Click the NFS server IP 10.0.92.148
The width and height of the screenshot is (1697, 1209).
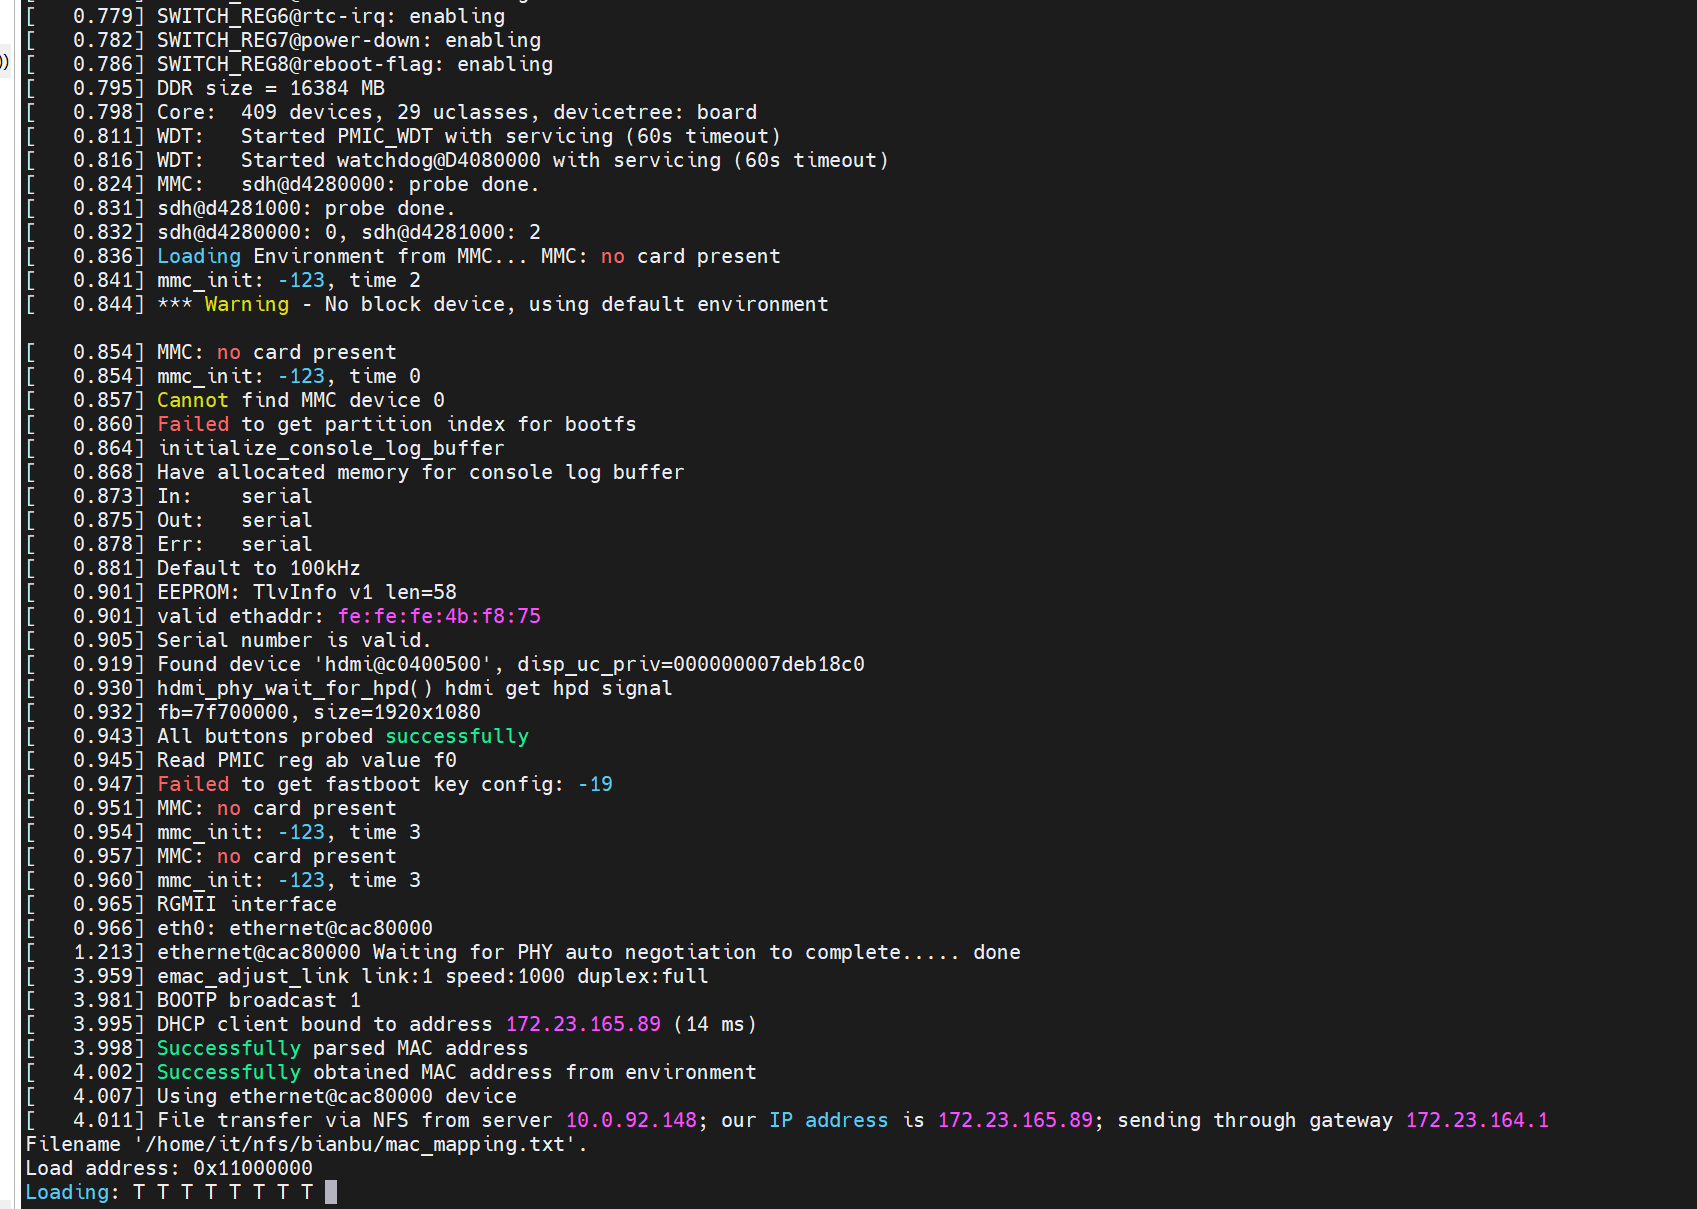click(631, 1120)
